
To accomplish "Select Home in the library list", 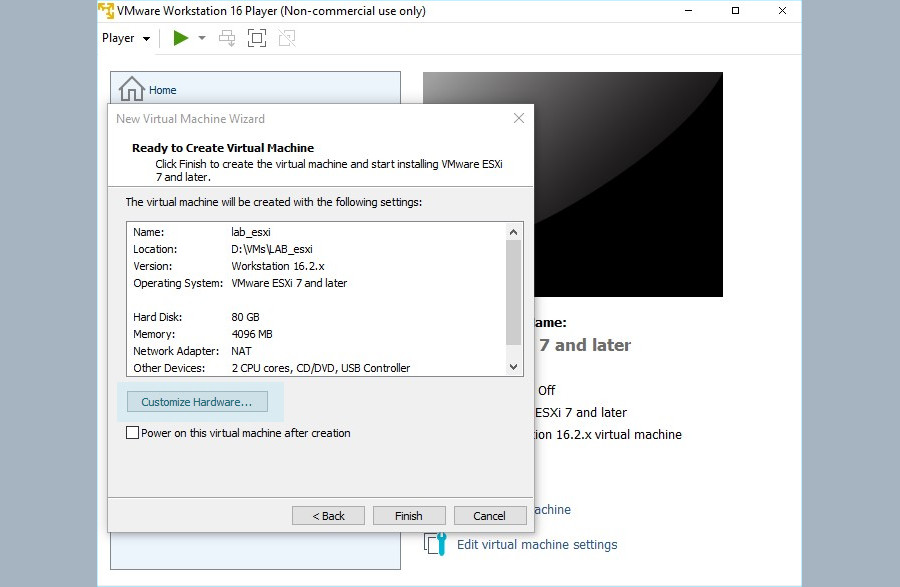I will (x=255, y=90).
